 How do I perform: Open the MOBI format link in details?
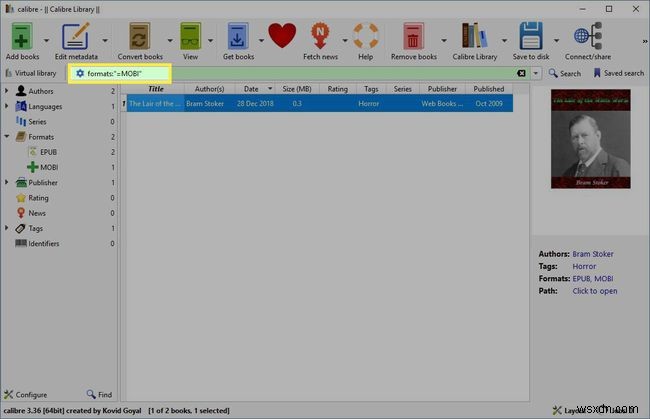click(x=604, y=279)
